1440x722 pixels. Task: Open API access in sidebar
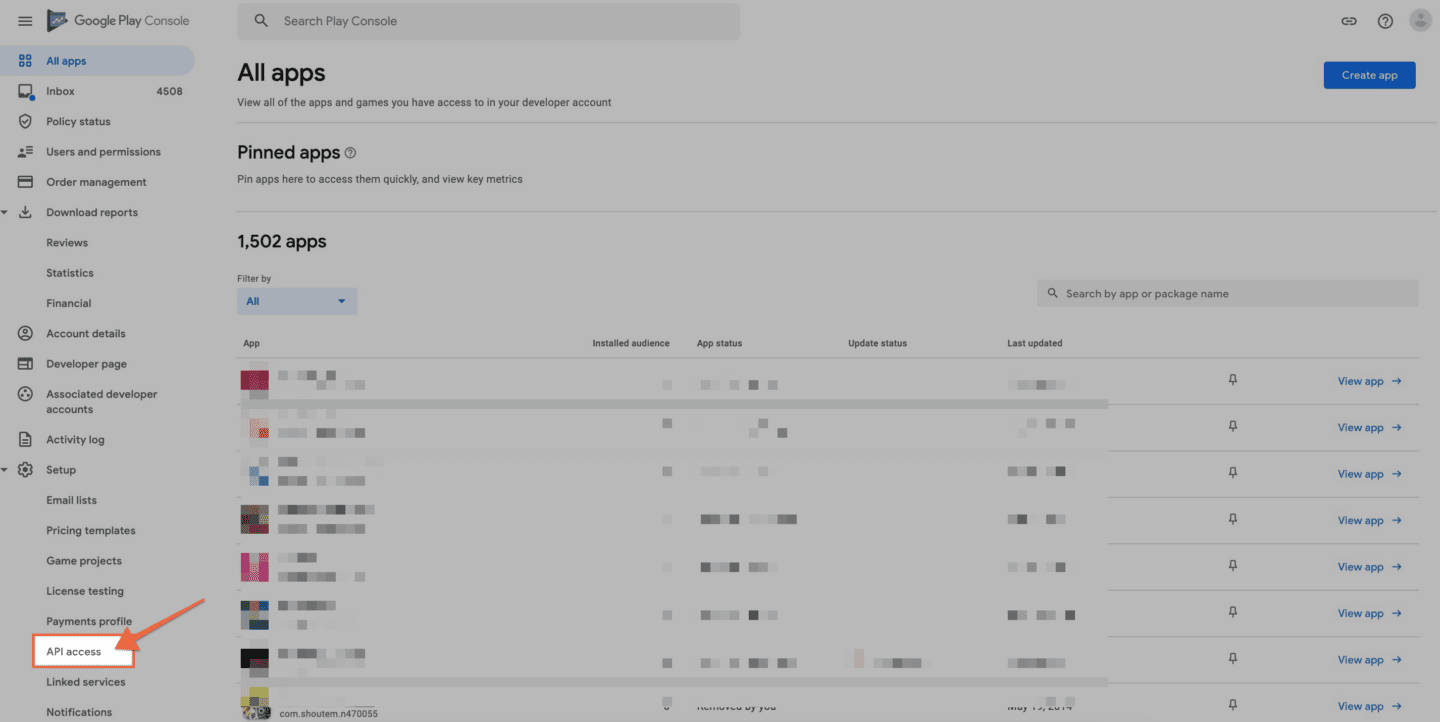[x=74, y=652]
